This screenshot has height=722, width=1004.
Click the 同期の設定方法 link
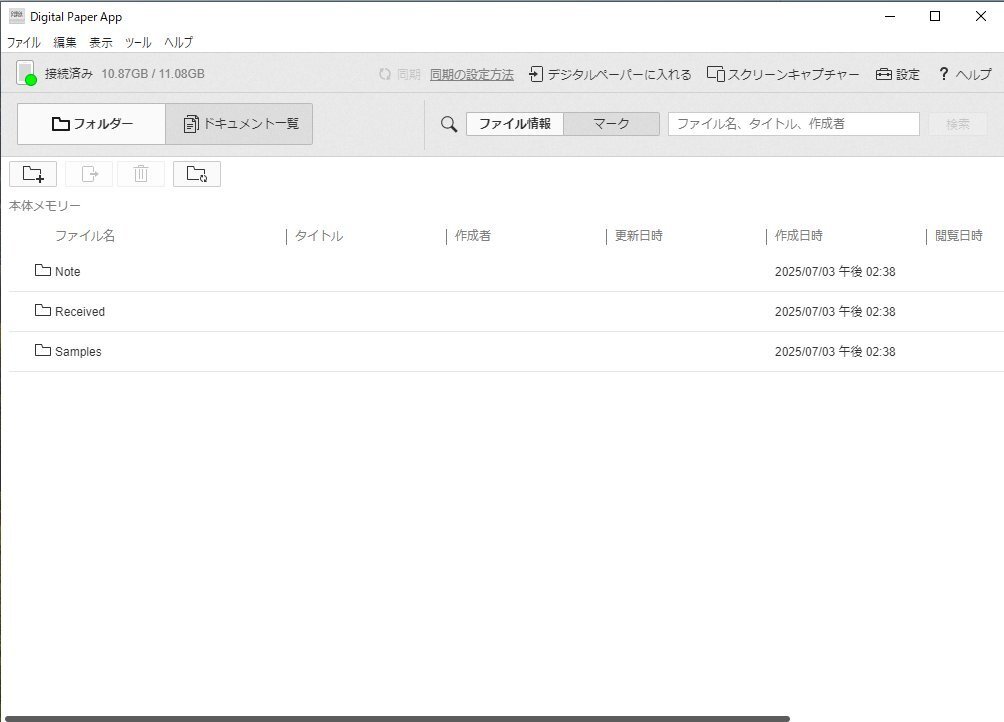pyautogui.click(x=471, y=74)
